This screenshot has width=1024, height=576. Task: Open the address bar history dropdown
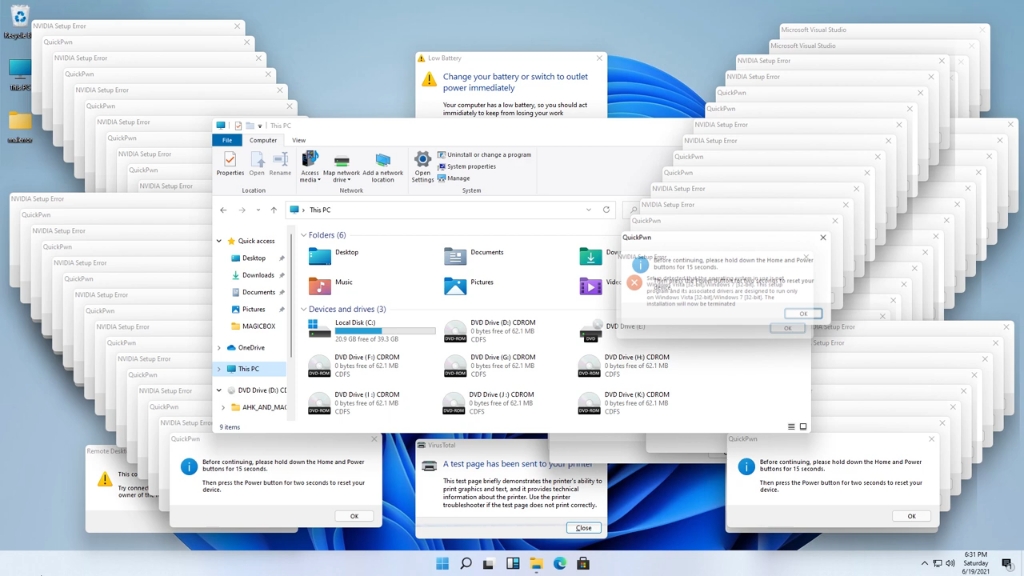(x=588, y=210)
